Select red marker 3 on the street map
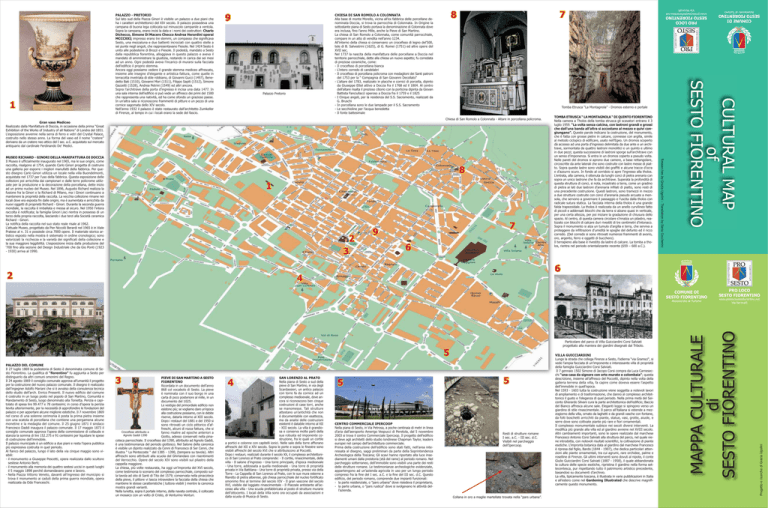The height and width of the screenshot is (508, 768). [346, 251]
